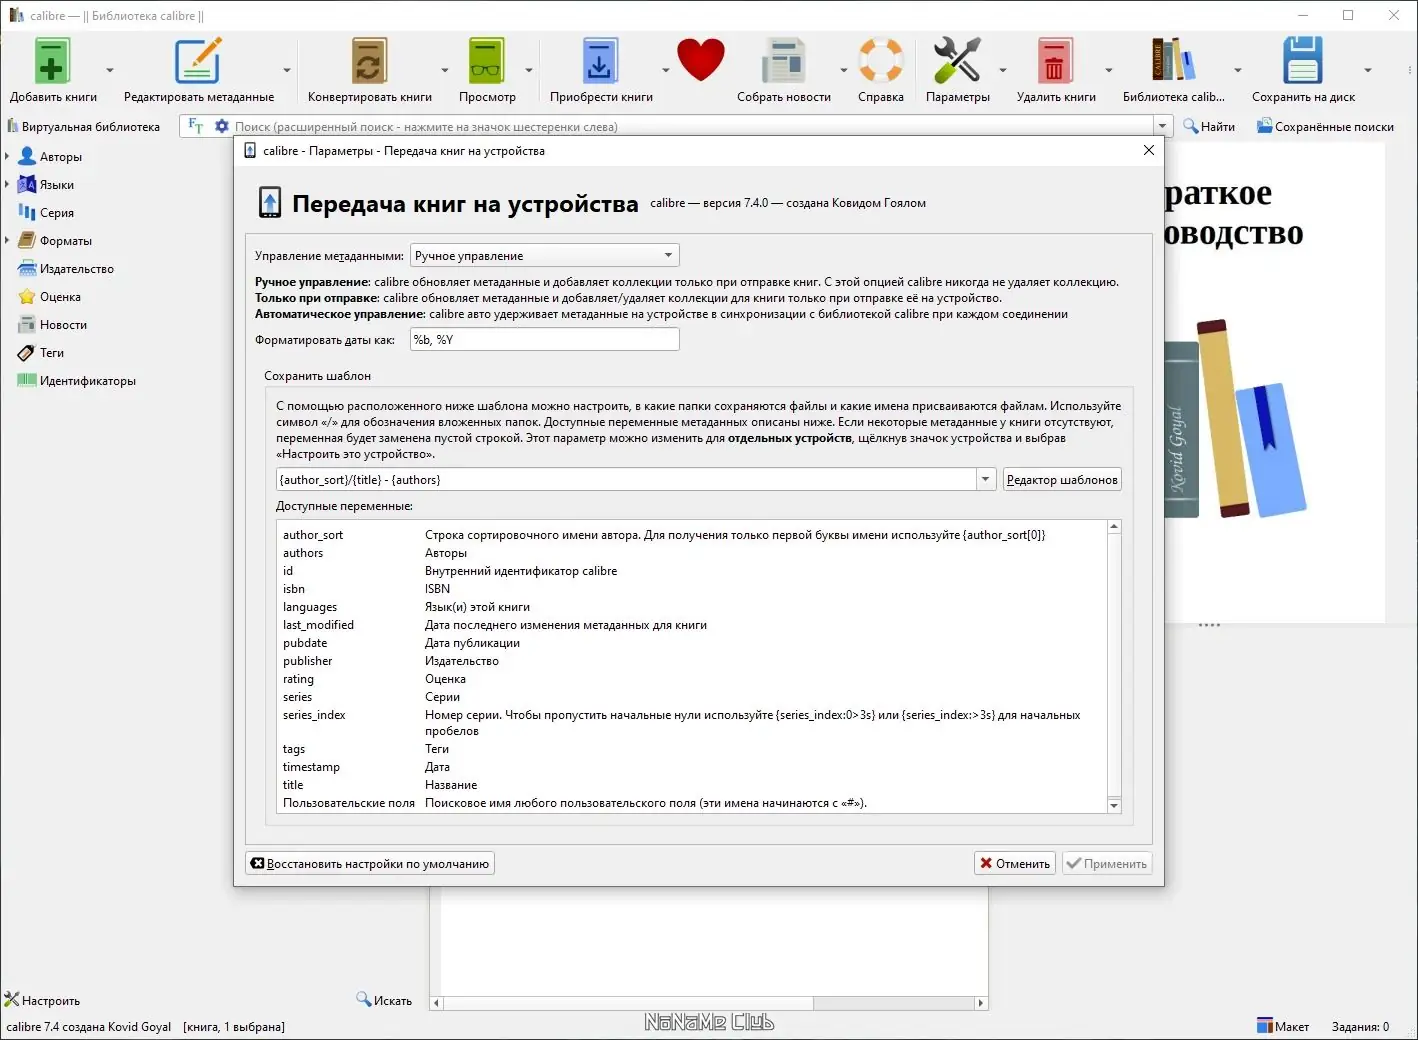This screenshot has height=1040, width=1418.
Task: Expand the Languages tree node
Action: (7, 185)
